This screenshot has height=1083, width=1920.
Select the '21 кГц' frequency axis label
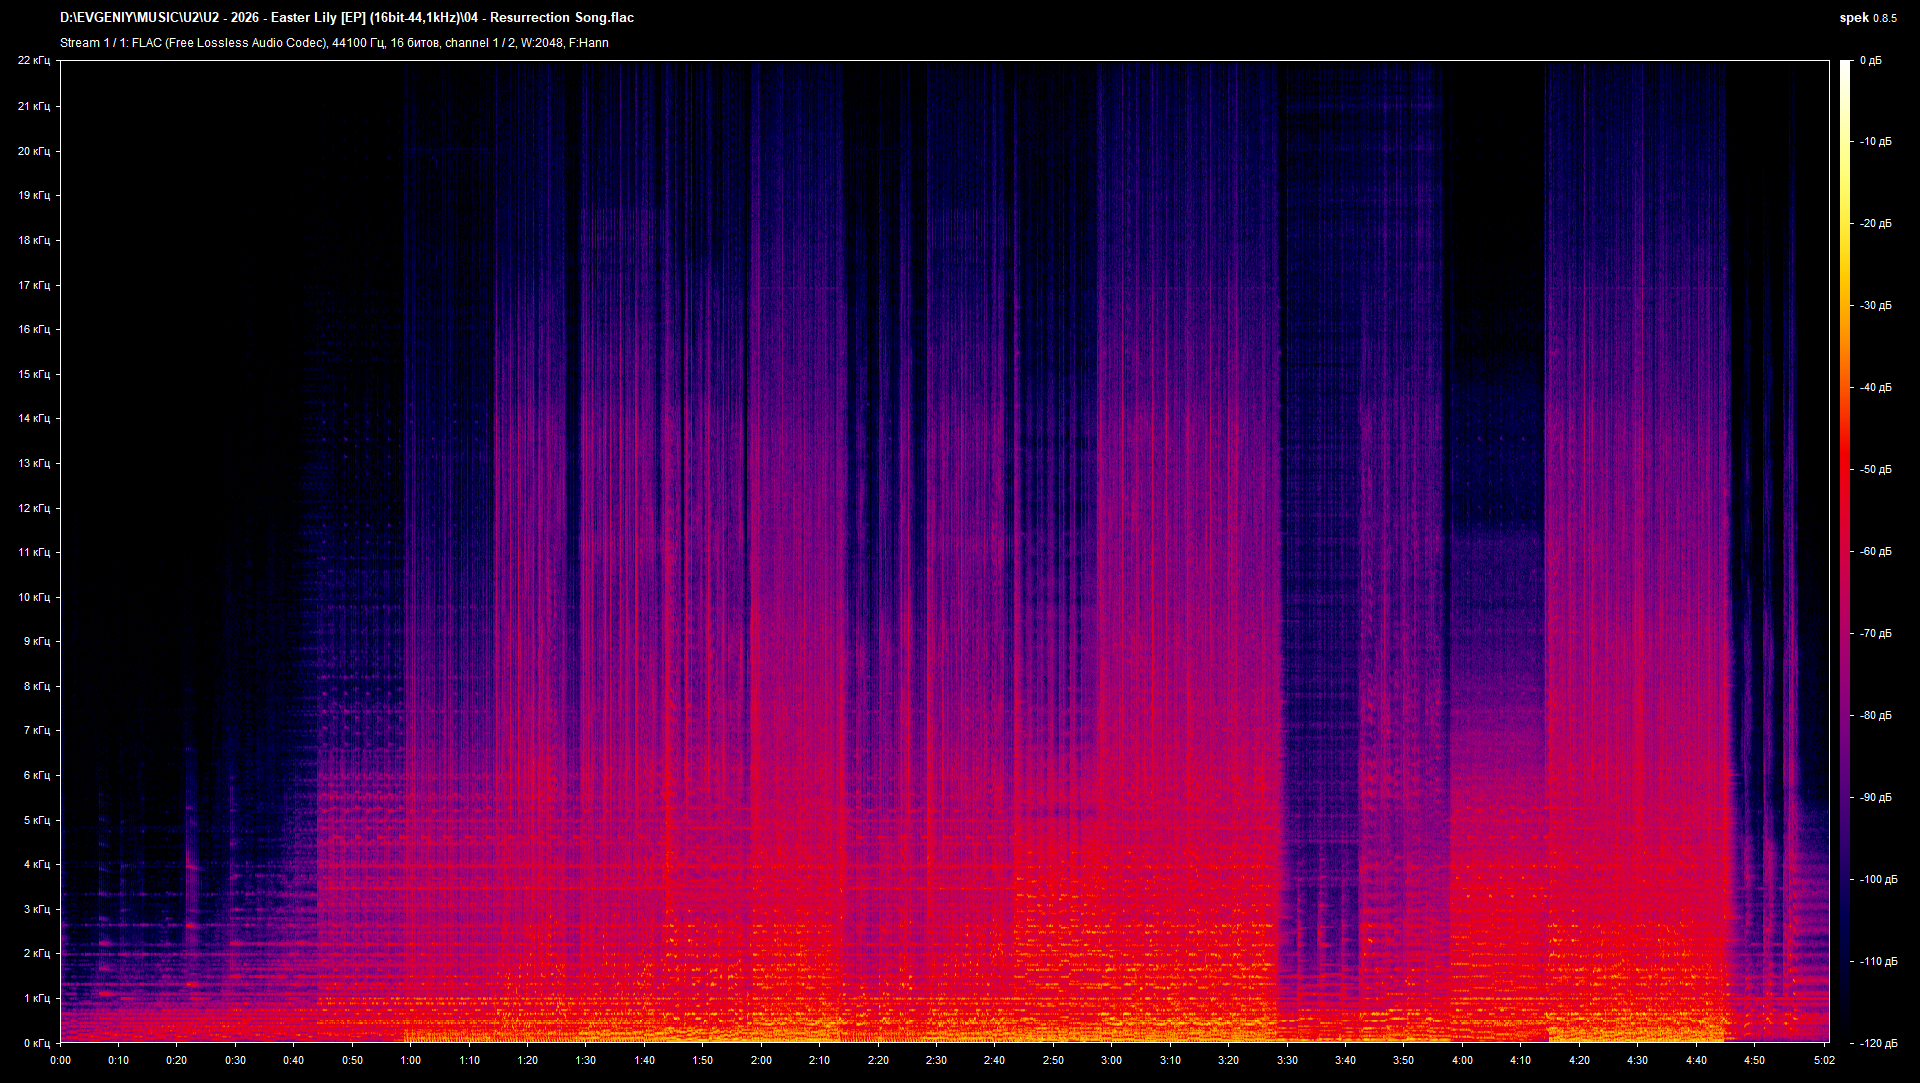pos(34,106)
